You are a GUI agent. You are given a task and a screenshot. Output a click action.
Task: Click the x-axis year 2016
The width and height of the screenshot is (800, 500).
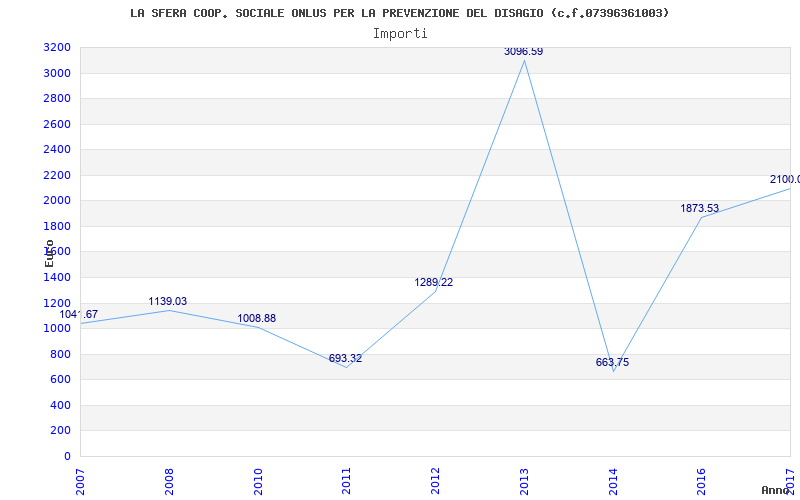702,482
